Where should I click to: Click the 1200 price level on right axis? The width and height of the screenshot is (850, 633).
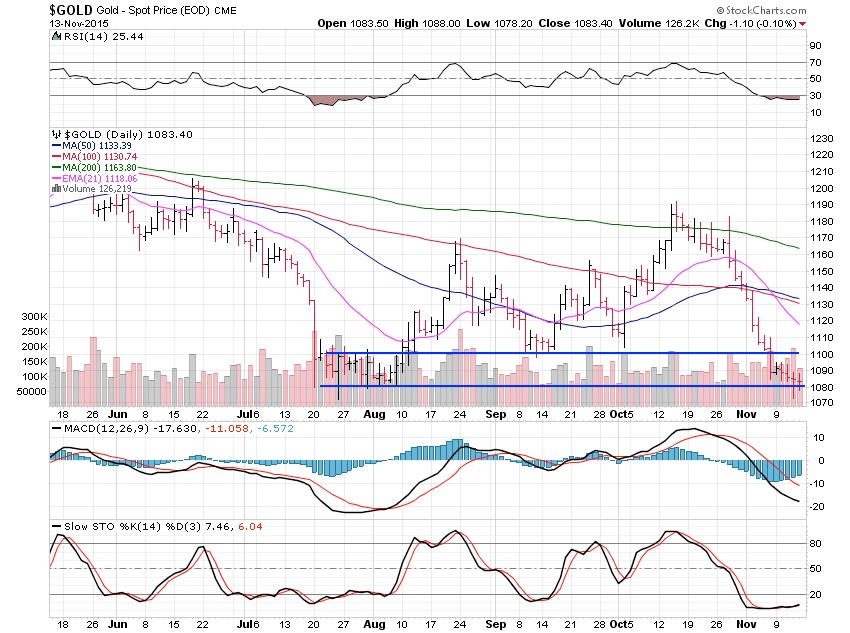click(x=822, y=189)
